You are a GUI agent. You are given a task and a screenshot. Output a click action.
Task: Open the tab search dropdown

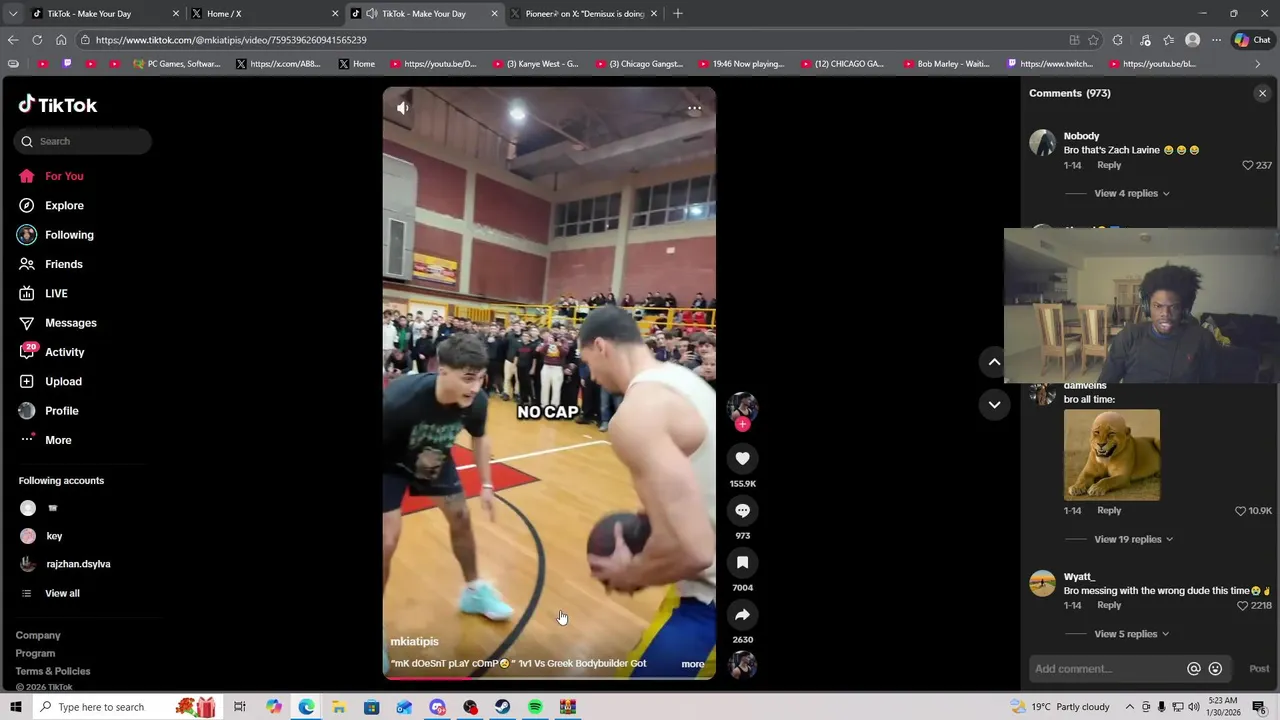12,14
